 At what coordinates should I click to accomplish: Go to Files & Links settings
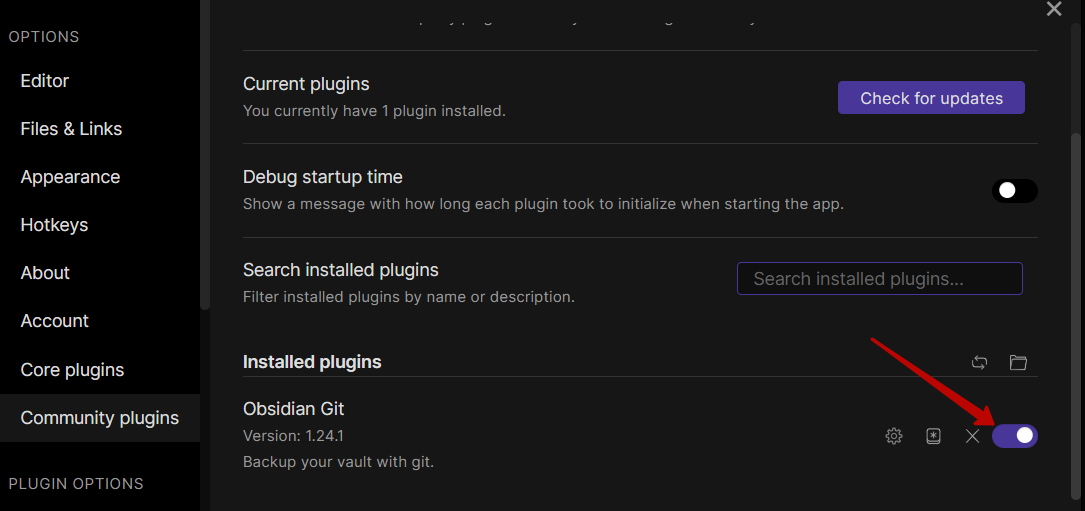(x=71, y=129)
